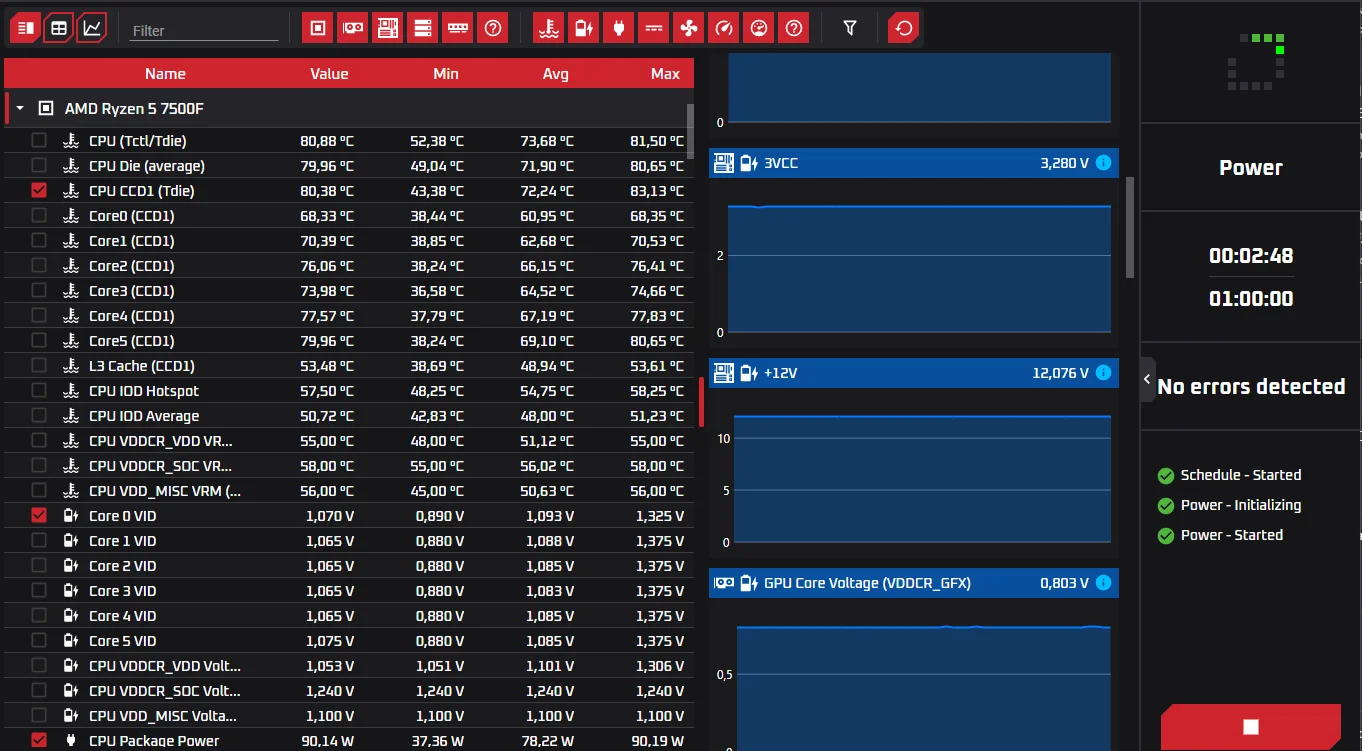Toggle the fan sensor filter icon
Image resolution: width=1362 pixels, height=751 pixels.
click(x=688, y=28)
